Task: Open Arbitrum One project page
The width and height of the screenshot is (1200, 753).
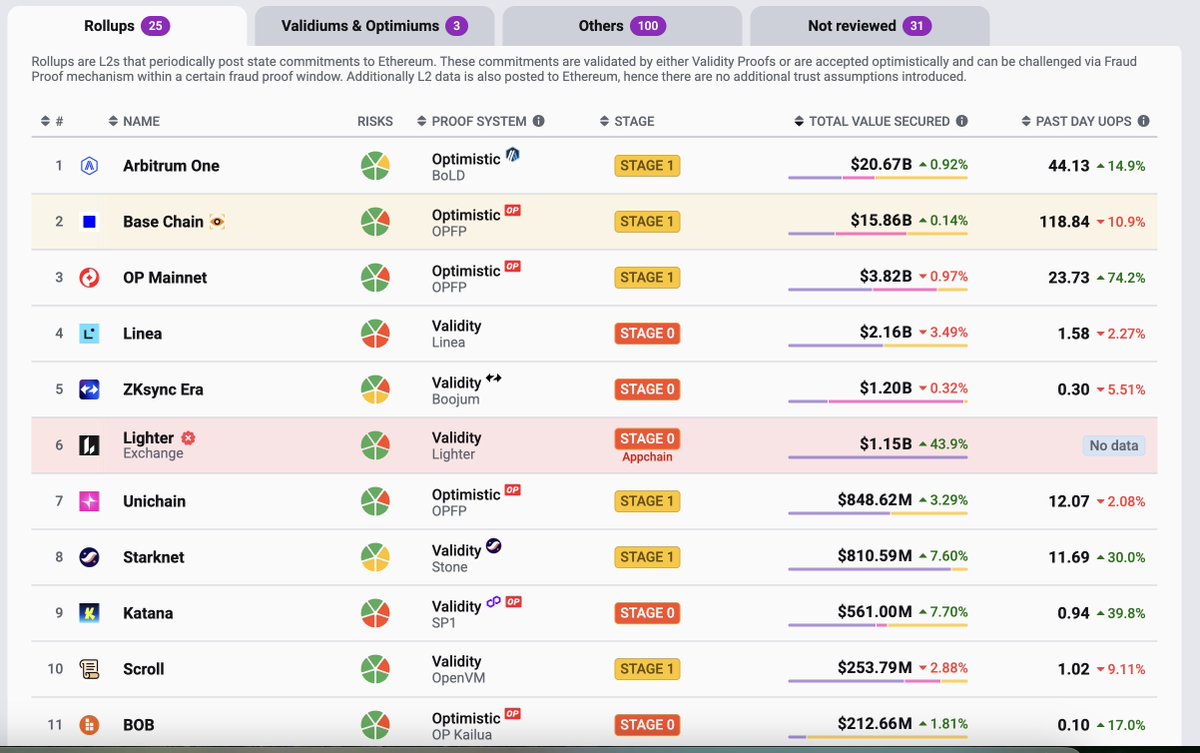Action: click(171, 166)
